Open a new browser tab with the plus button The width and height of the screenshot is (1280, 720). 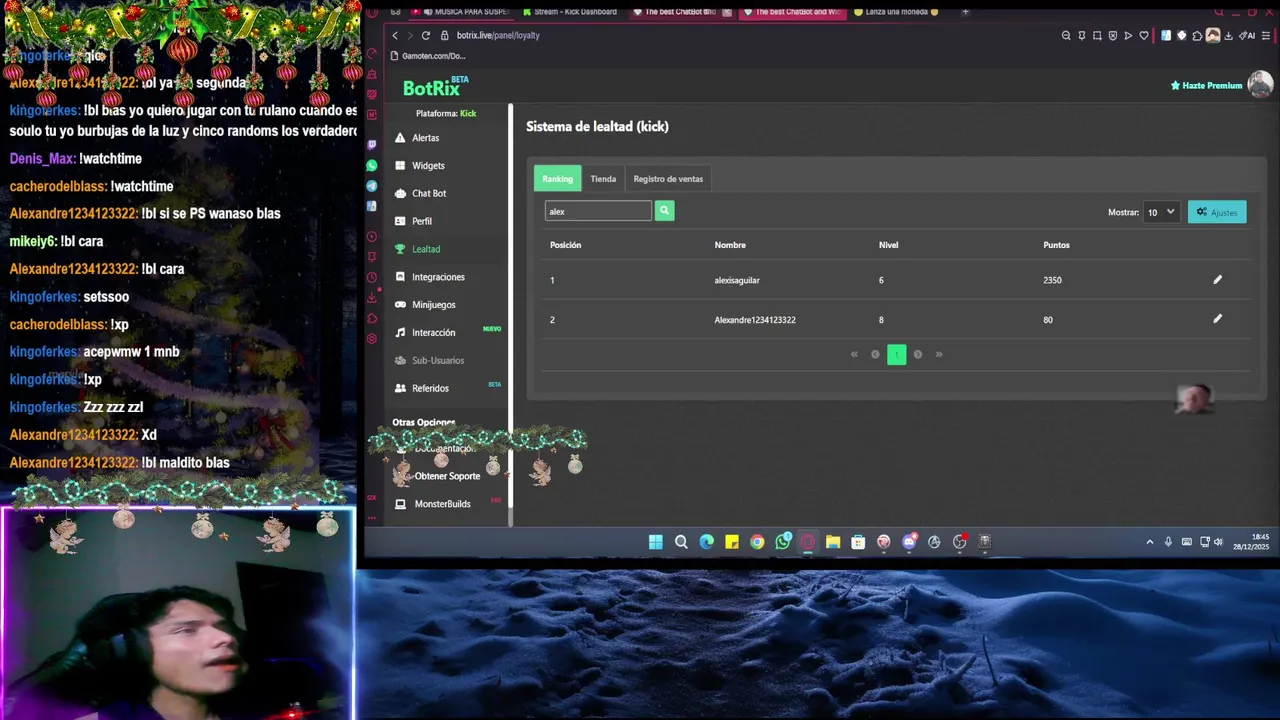pos(965,12)
